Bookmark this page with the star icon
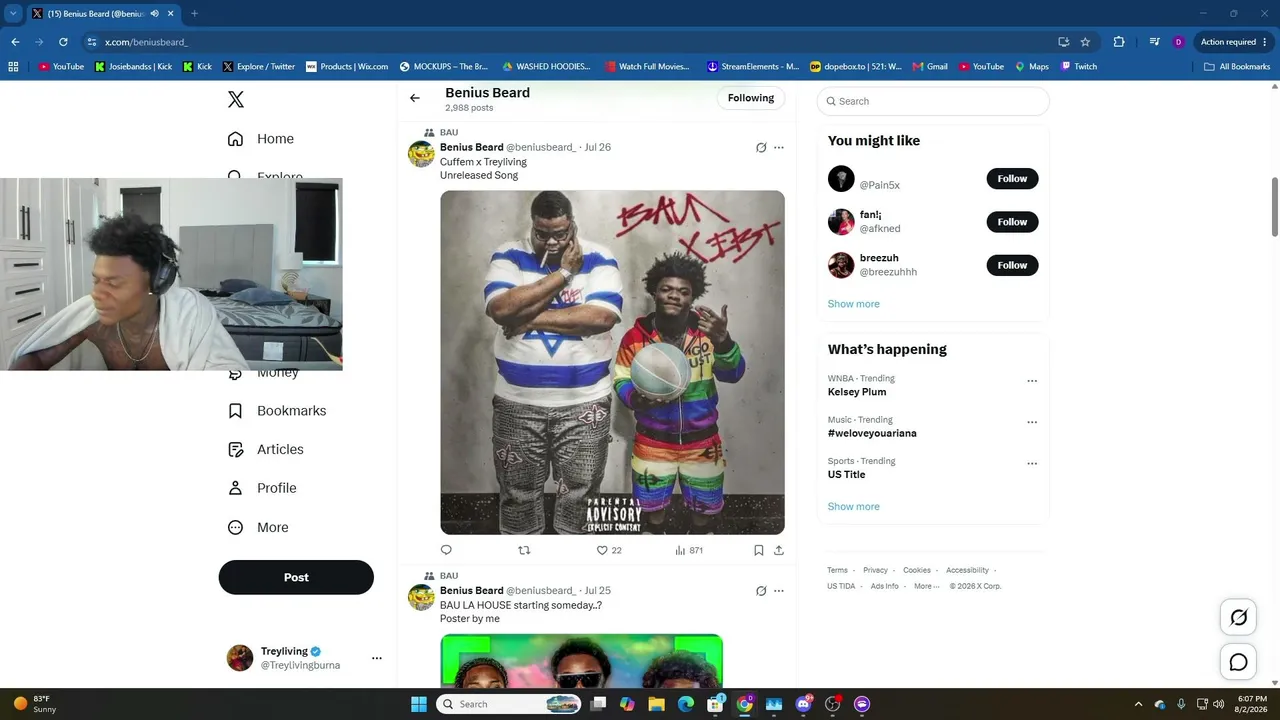 pos(1085,42)
